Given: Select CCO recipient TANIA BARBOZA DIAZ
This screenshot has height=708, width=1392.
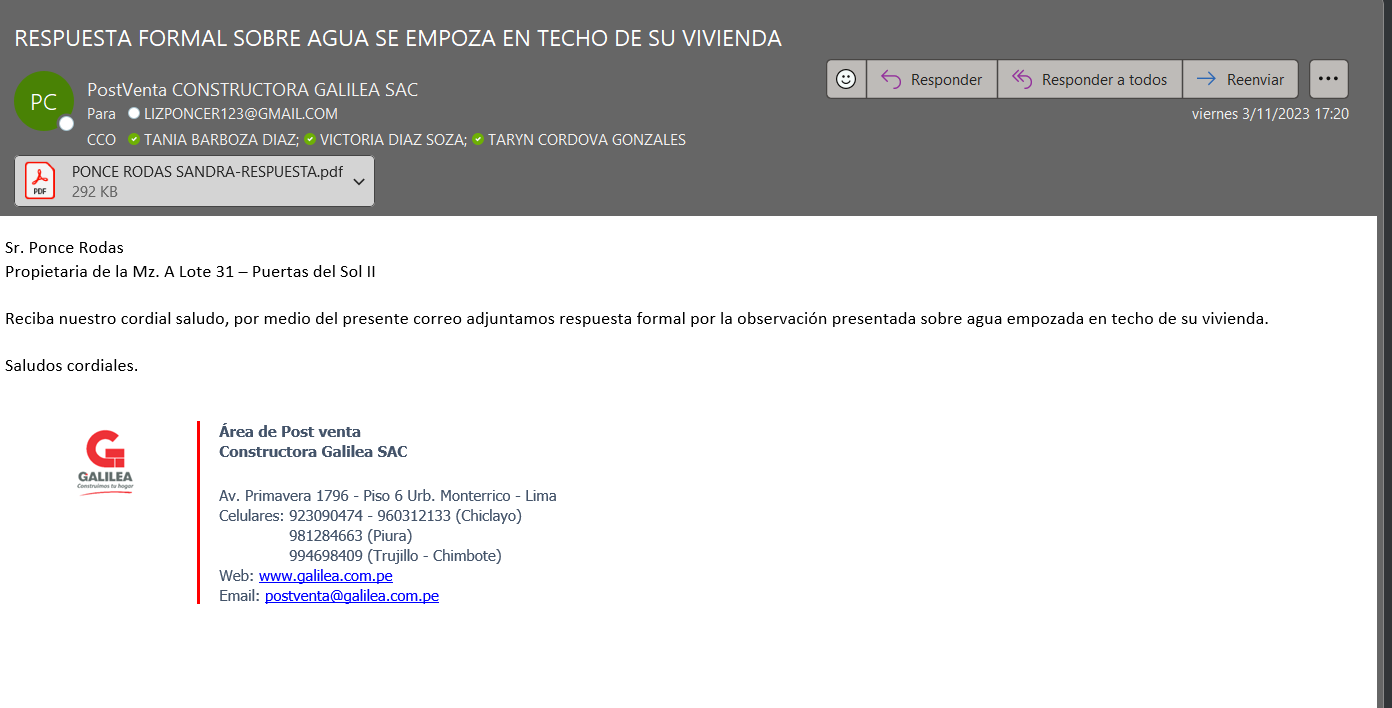Looking at the screenshot, I should click(x=221, y=140).
